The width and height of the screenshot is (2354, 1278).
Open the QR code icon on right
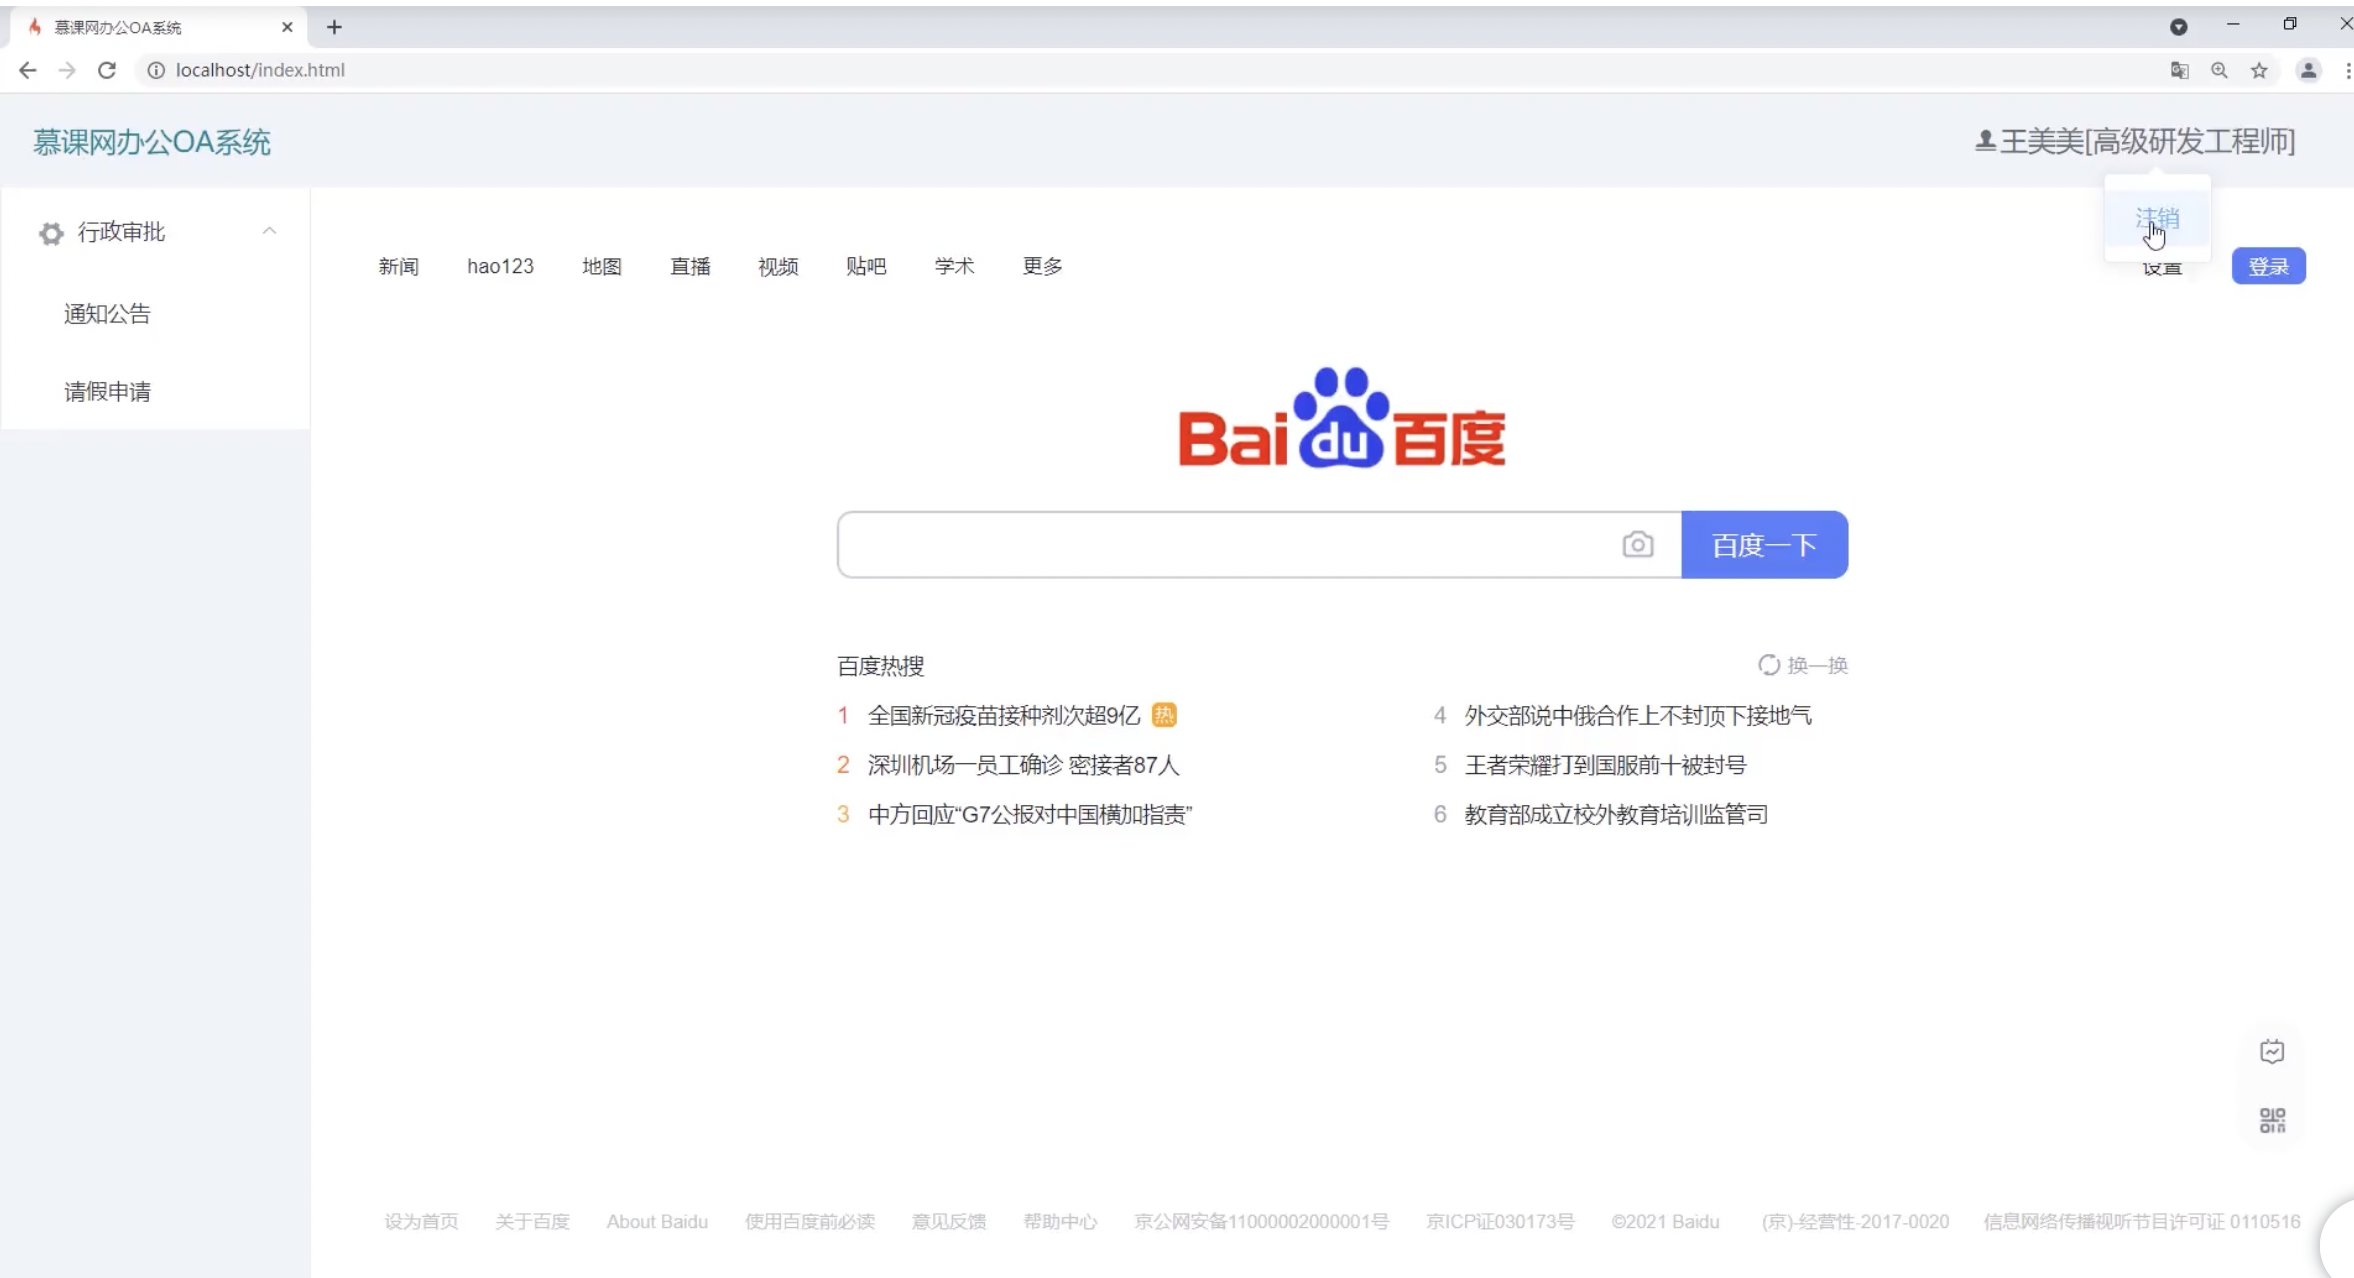point(2272,1120)
